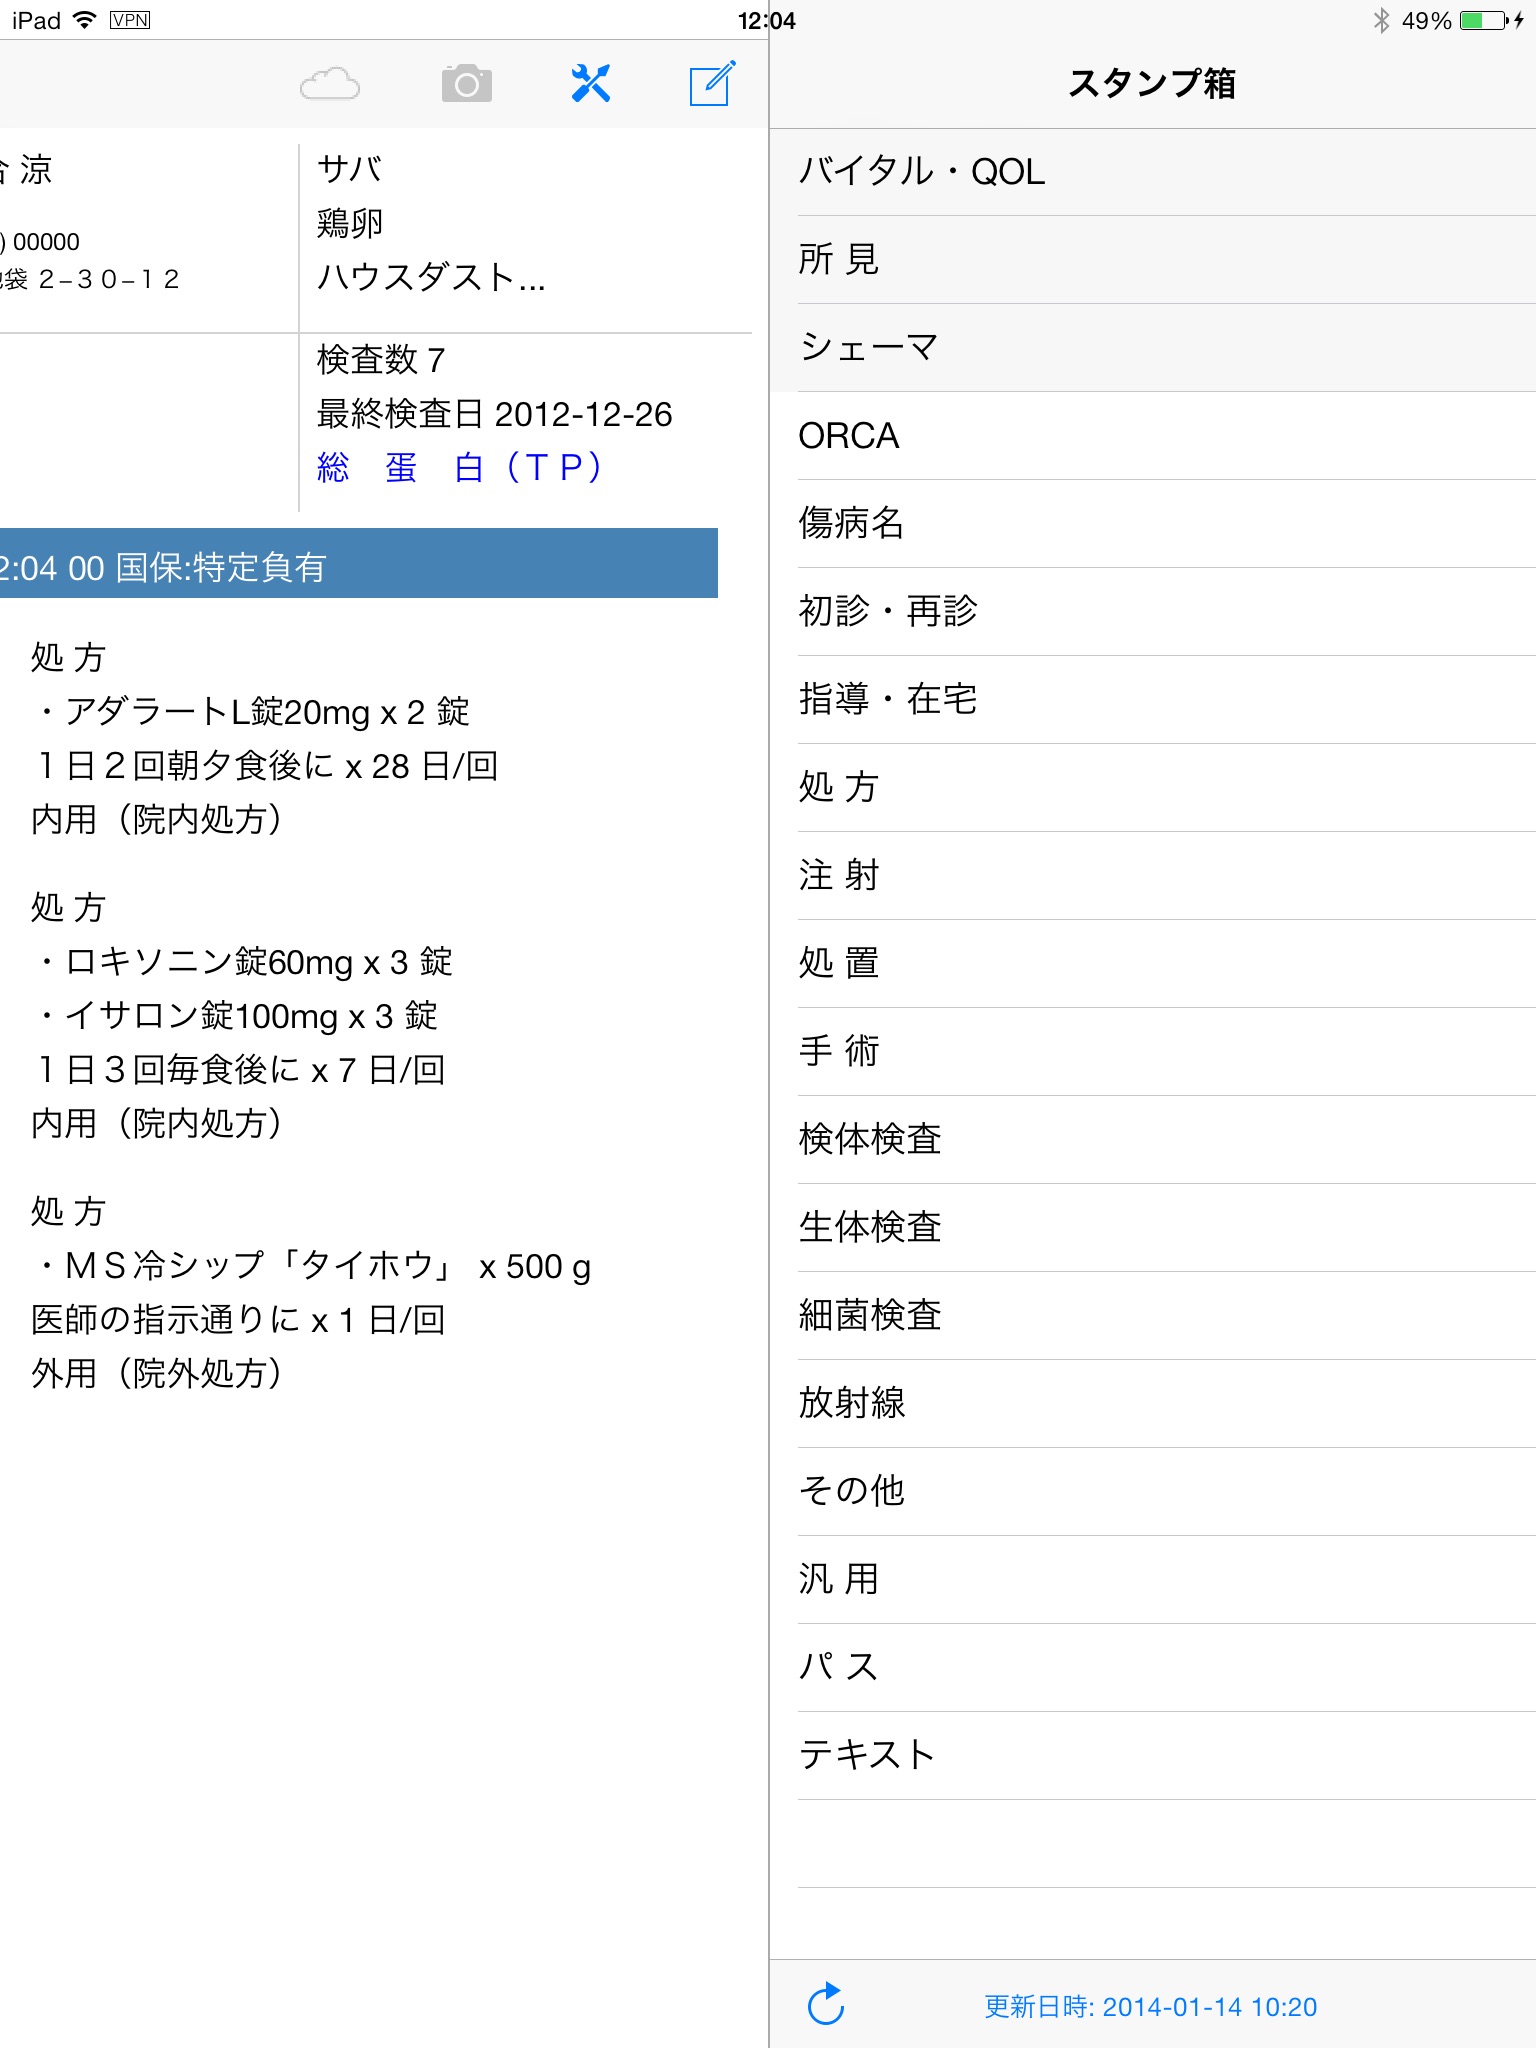Tap the 検査数 7 text
This screenshot has width=1536, height=2048.
pyautogui.click(x=381, y=360)
